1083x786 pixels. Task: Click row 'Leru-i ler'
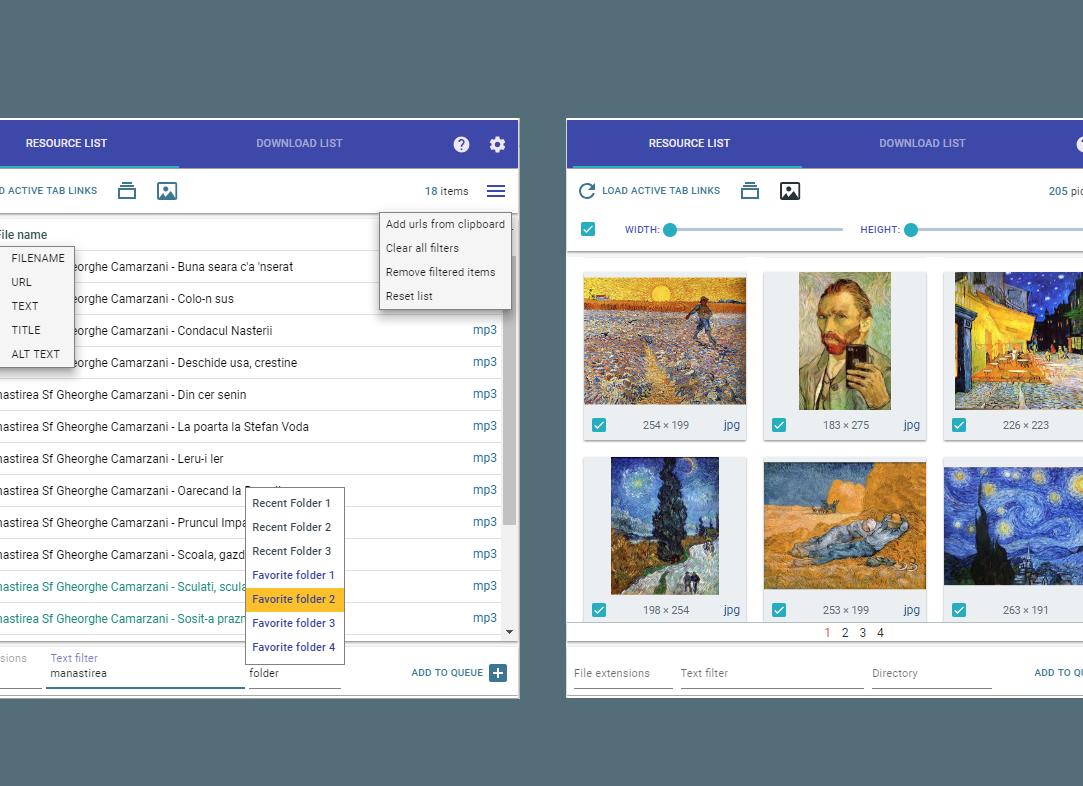point(250,459)
